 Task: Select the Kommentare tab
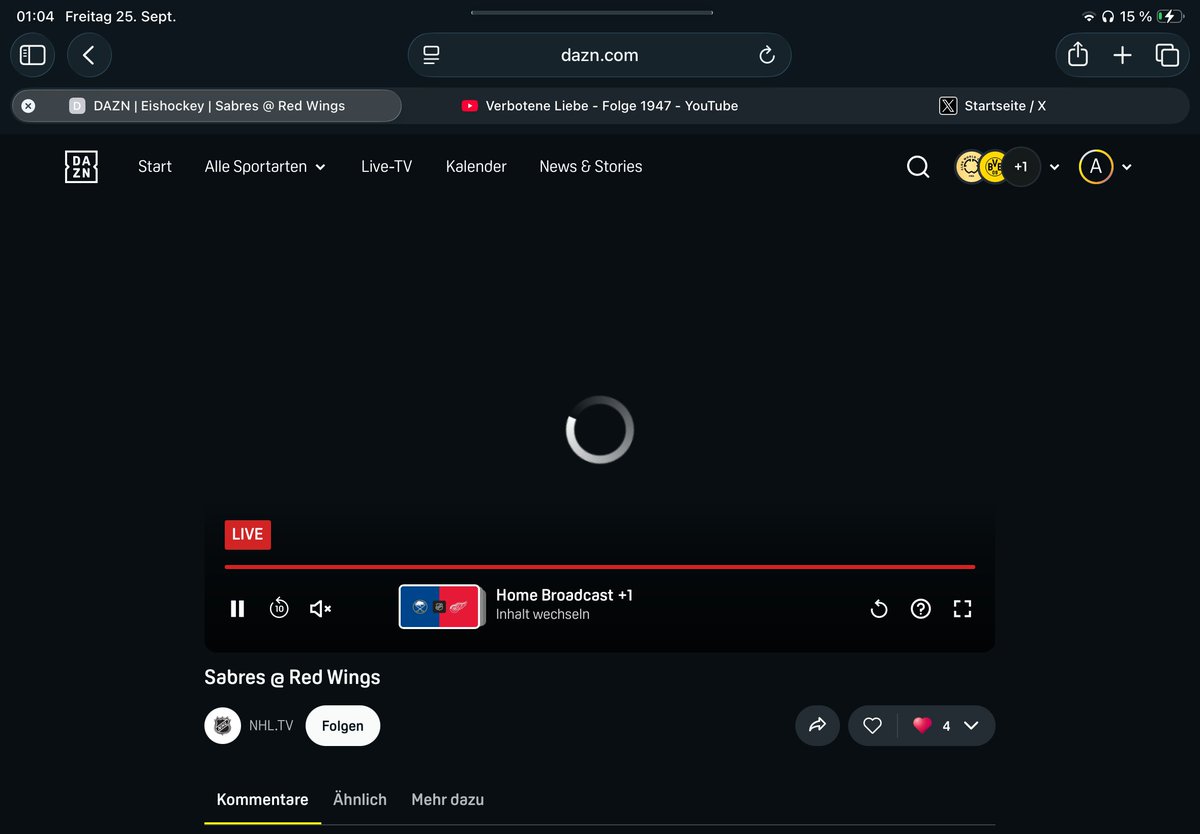pyautogui.click(x=263, y=800)
